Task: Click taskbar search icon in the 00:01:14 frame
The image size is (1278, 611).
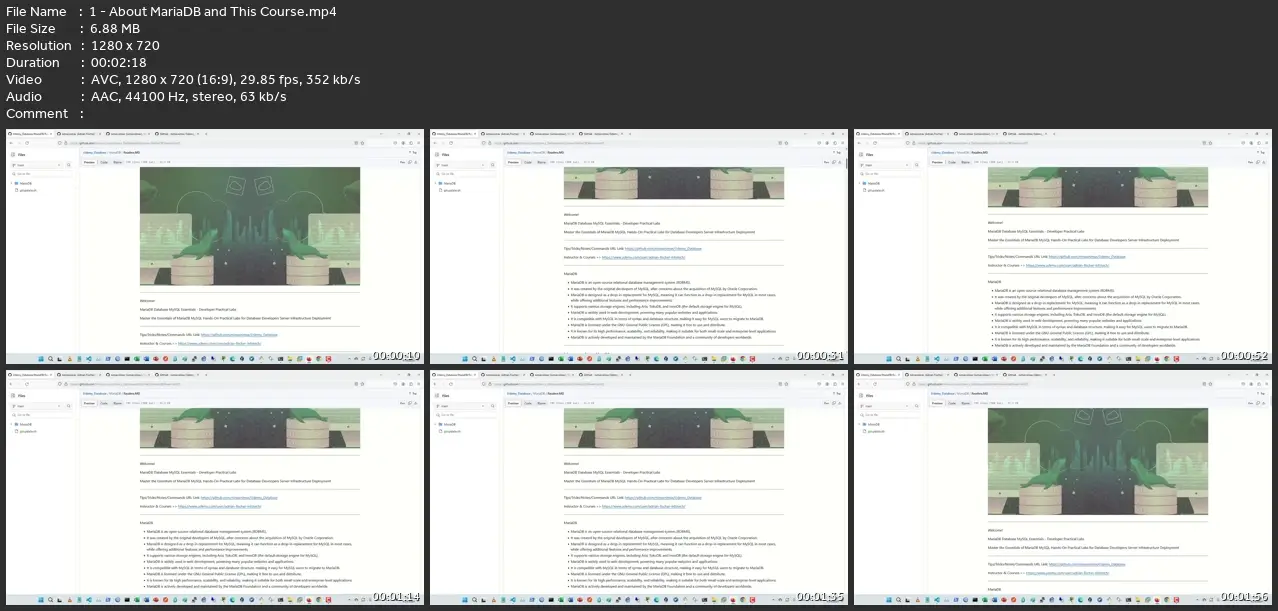Action: pyautogui.click(x=50, y=600)
